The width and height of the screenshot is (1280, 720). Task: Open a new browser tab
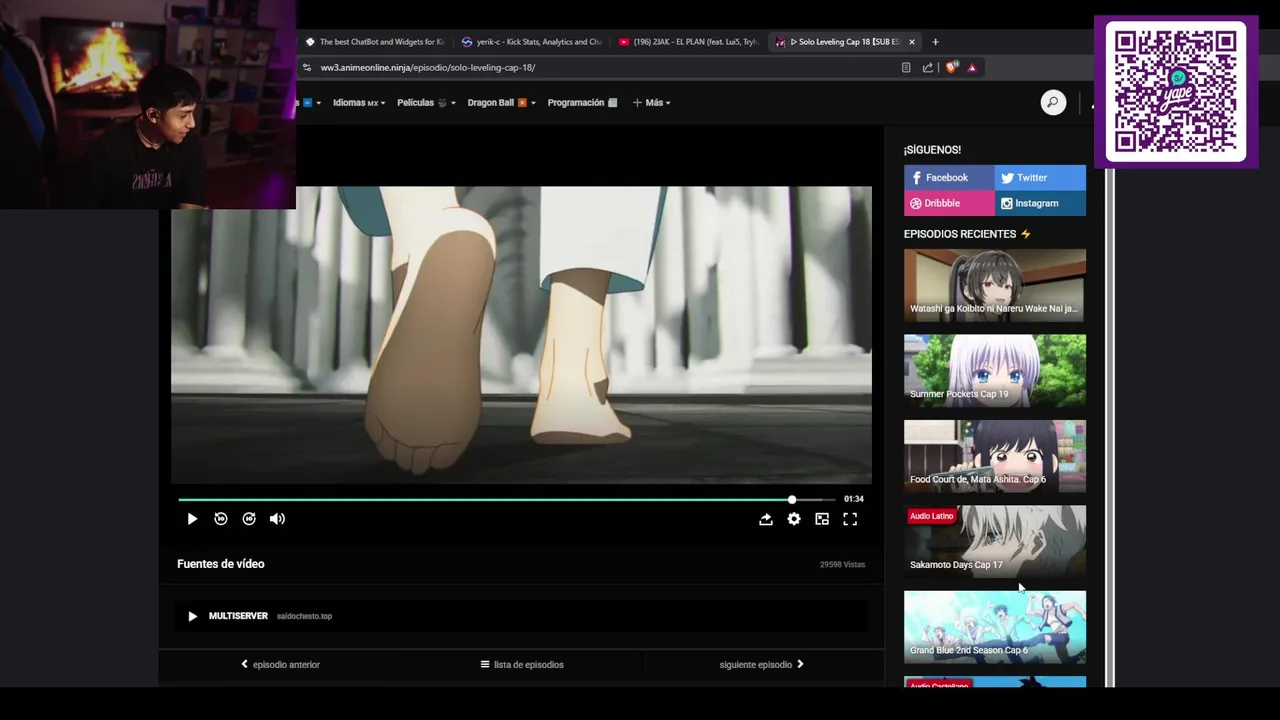coord(935,42)
